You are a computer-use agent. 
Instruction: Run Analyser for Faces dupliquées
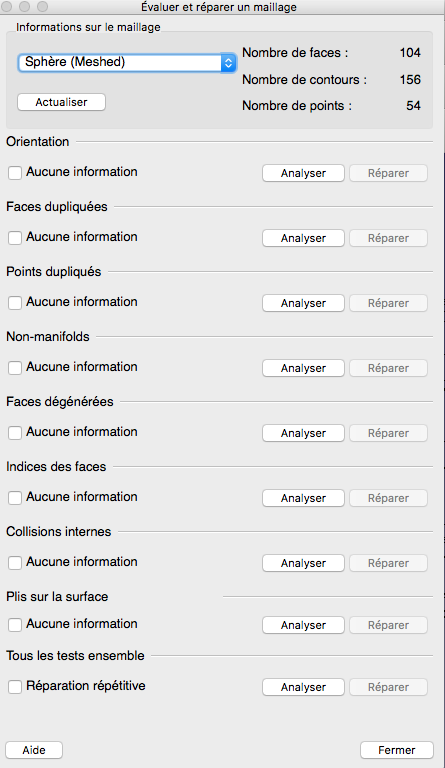coord(303,238)
